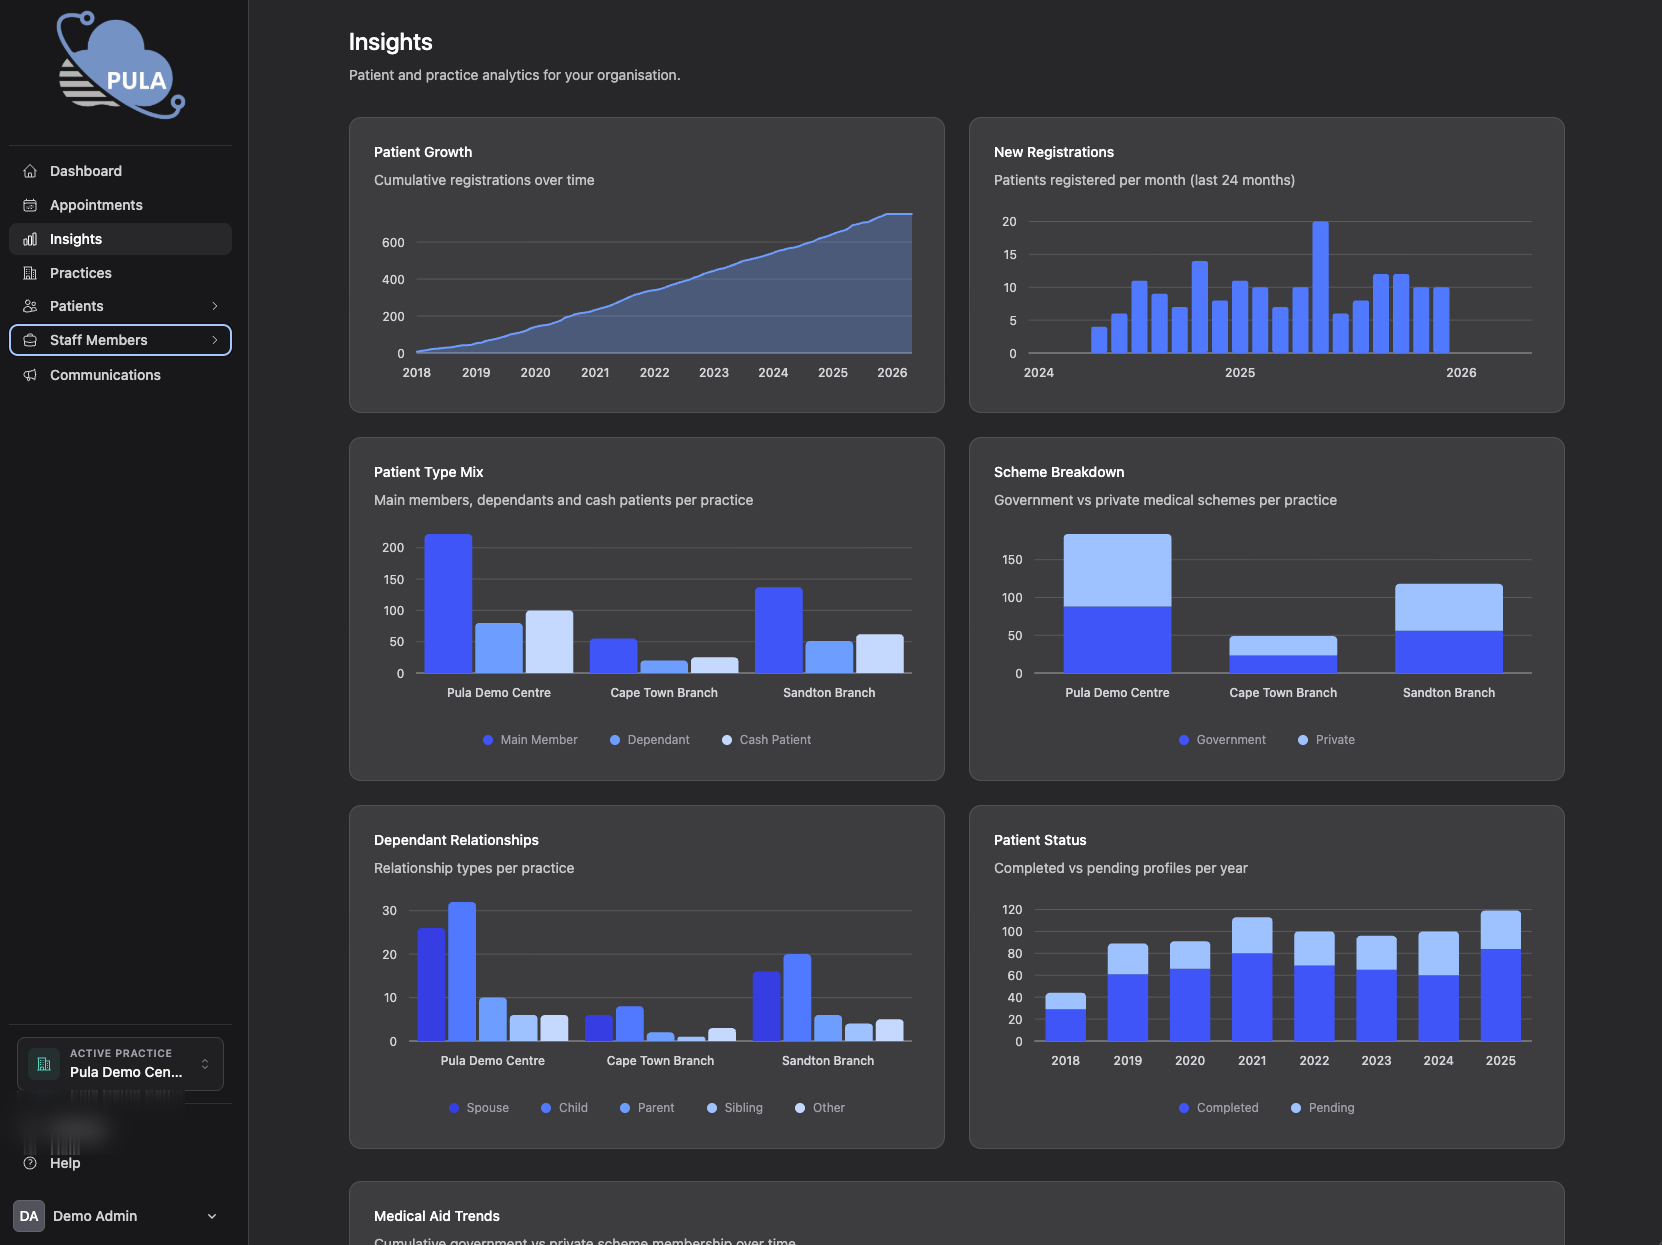
Task: Click 'Cumulative registrations over time' subtitle
Action: (484, 180)
